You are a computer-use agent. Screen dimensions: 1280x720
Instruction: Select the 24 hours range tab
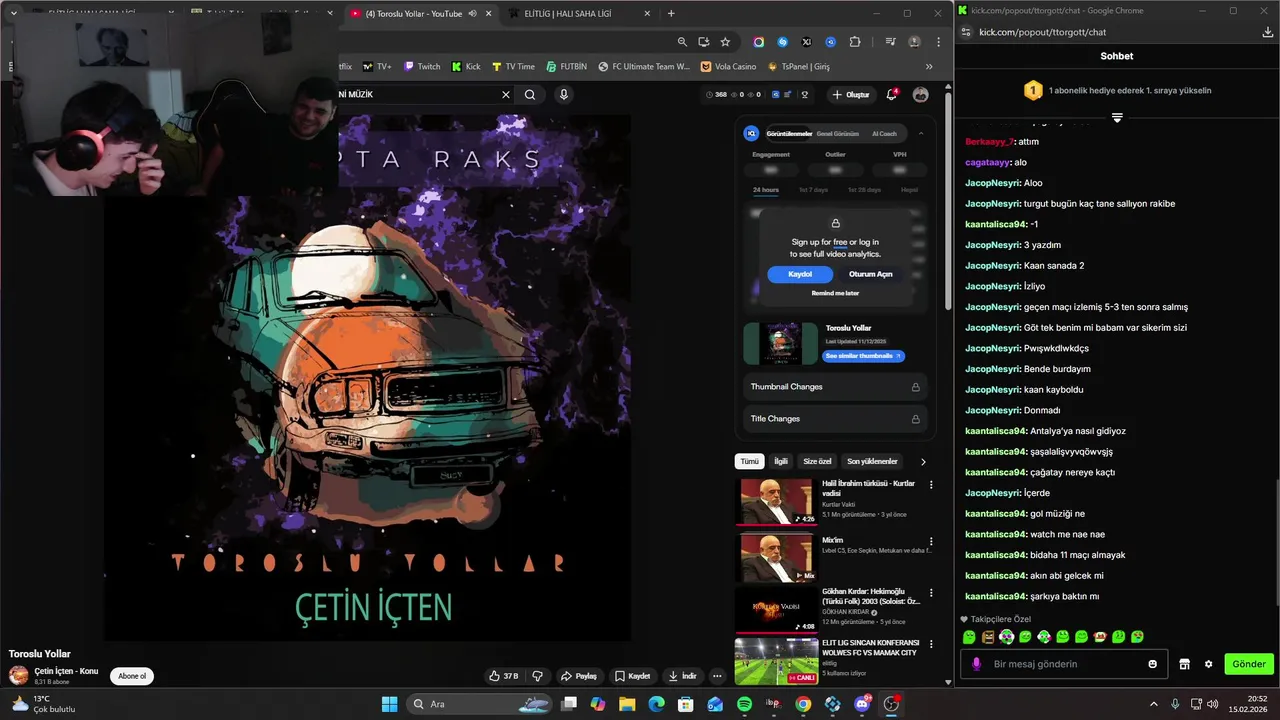[766, 190]
